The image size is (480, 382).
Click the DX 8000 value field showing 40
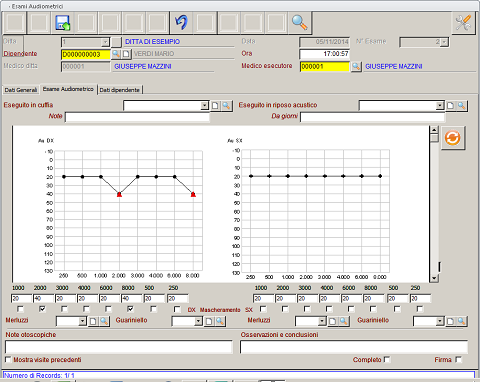(131, 298)
